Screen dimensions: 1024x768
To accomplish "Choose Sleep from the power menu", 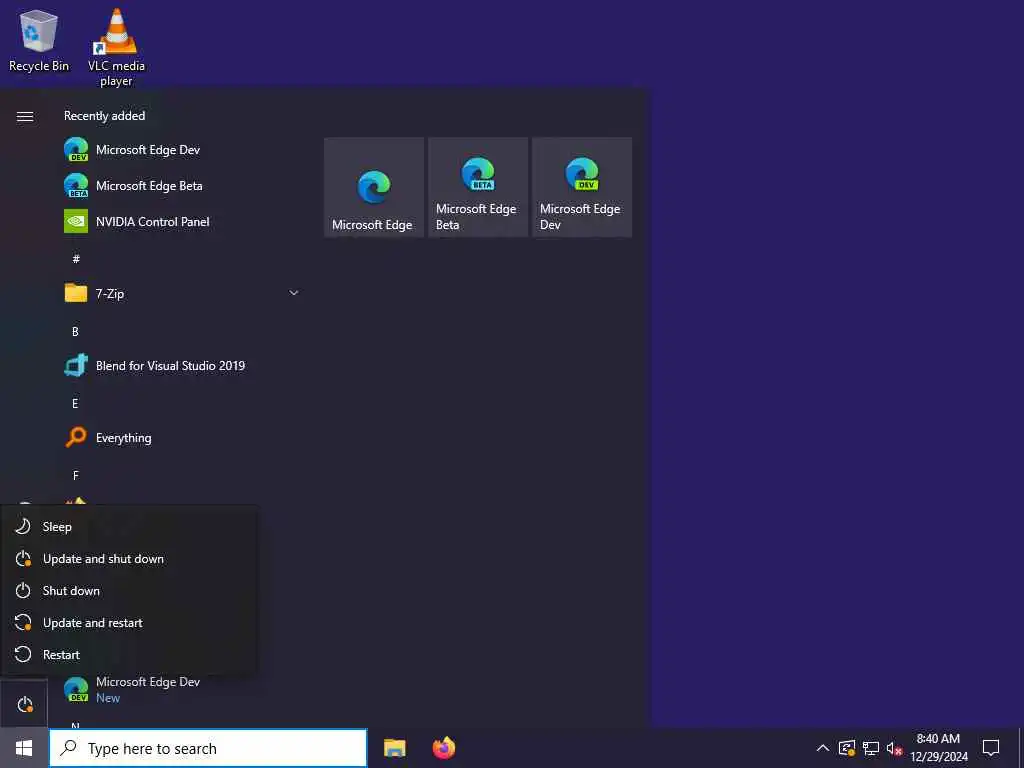I will [x=129, y=526].
